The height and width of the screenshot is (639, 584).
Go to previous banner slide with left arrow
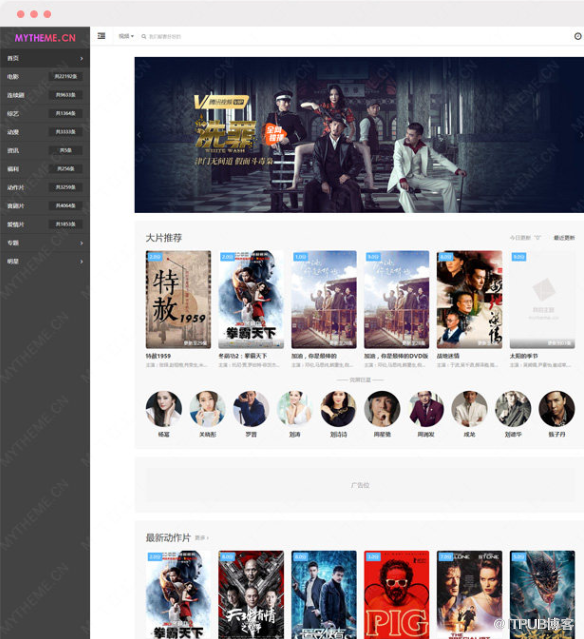tap(139, 135)
